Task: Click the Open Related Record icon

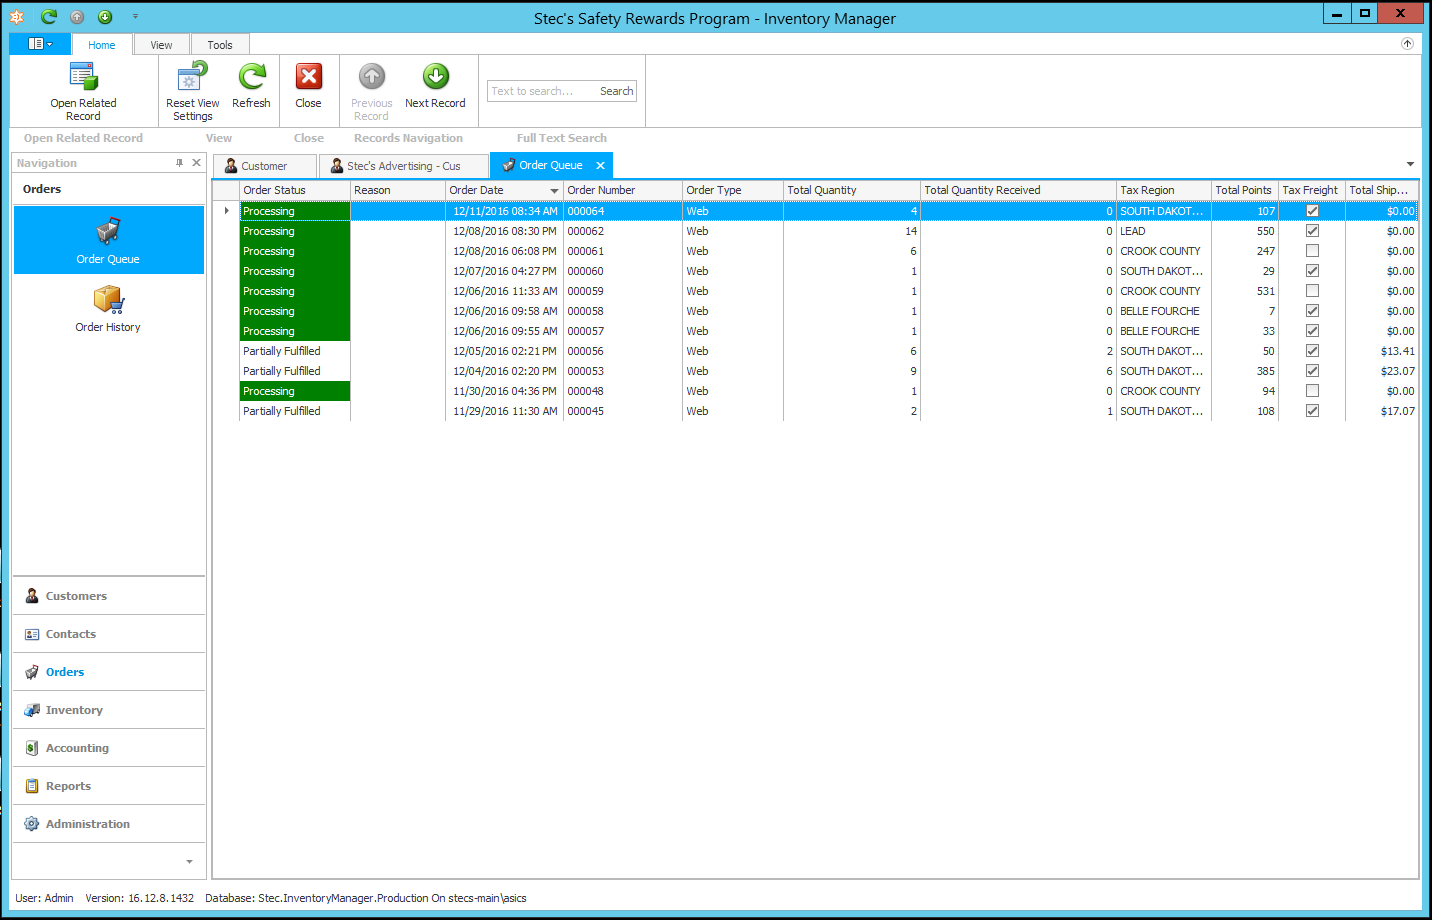Action: tap(83, 77)
